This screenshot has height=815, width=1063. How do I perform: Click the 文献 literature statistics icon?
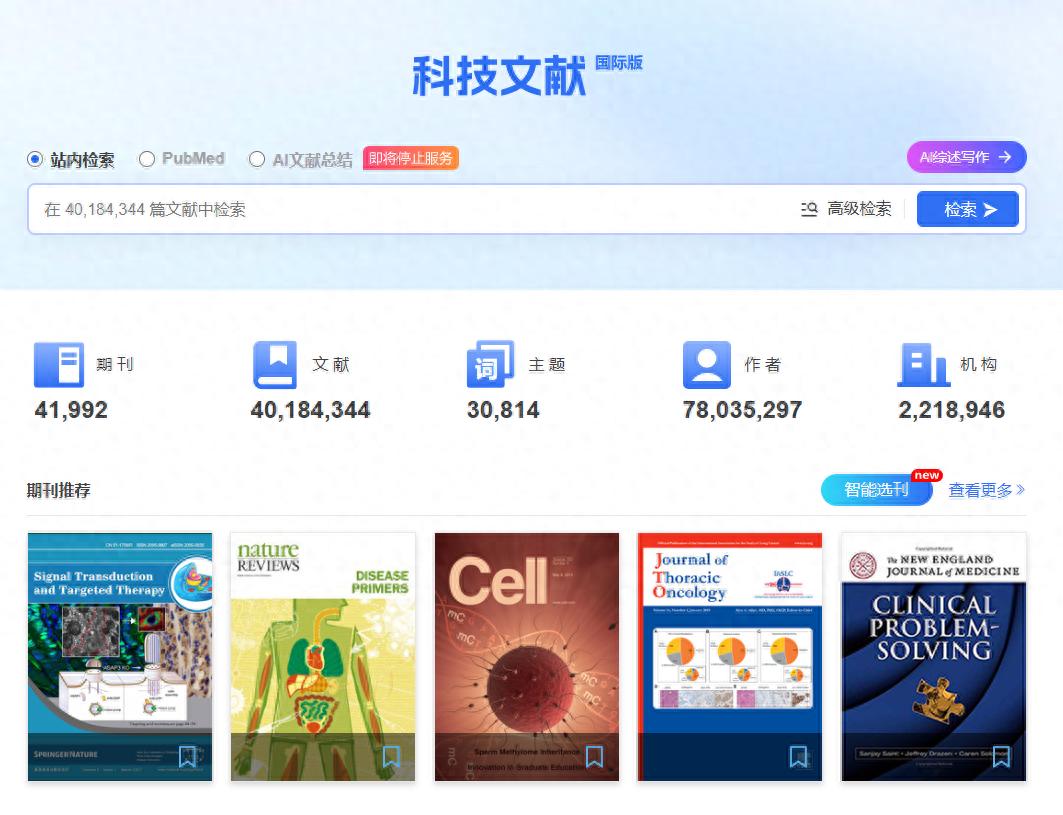pos(274,365)
